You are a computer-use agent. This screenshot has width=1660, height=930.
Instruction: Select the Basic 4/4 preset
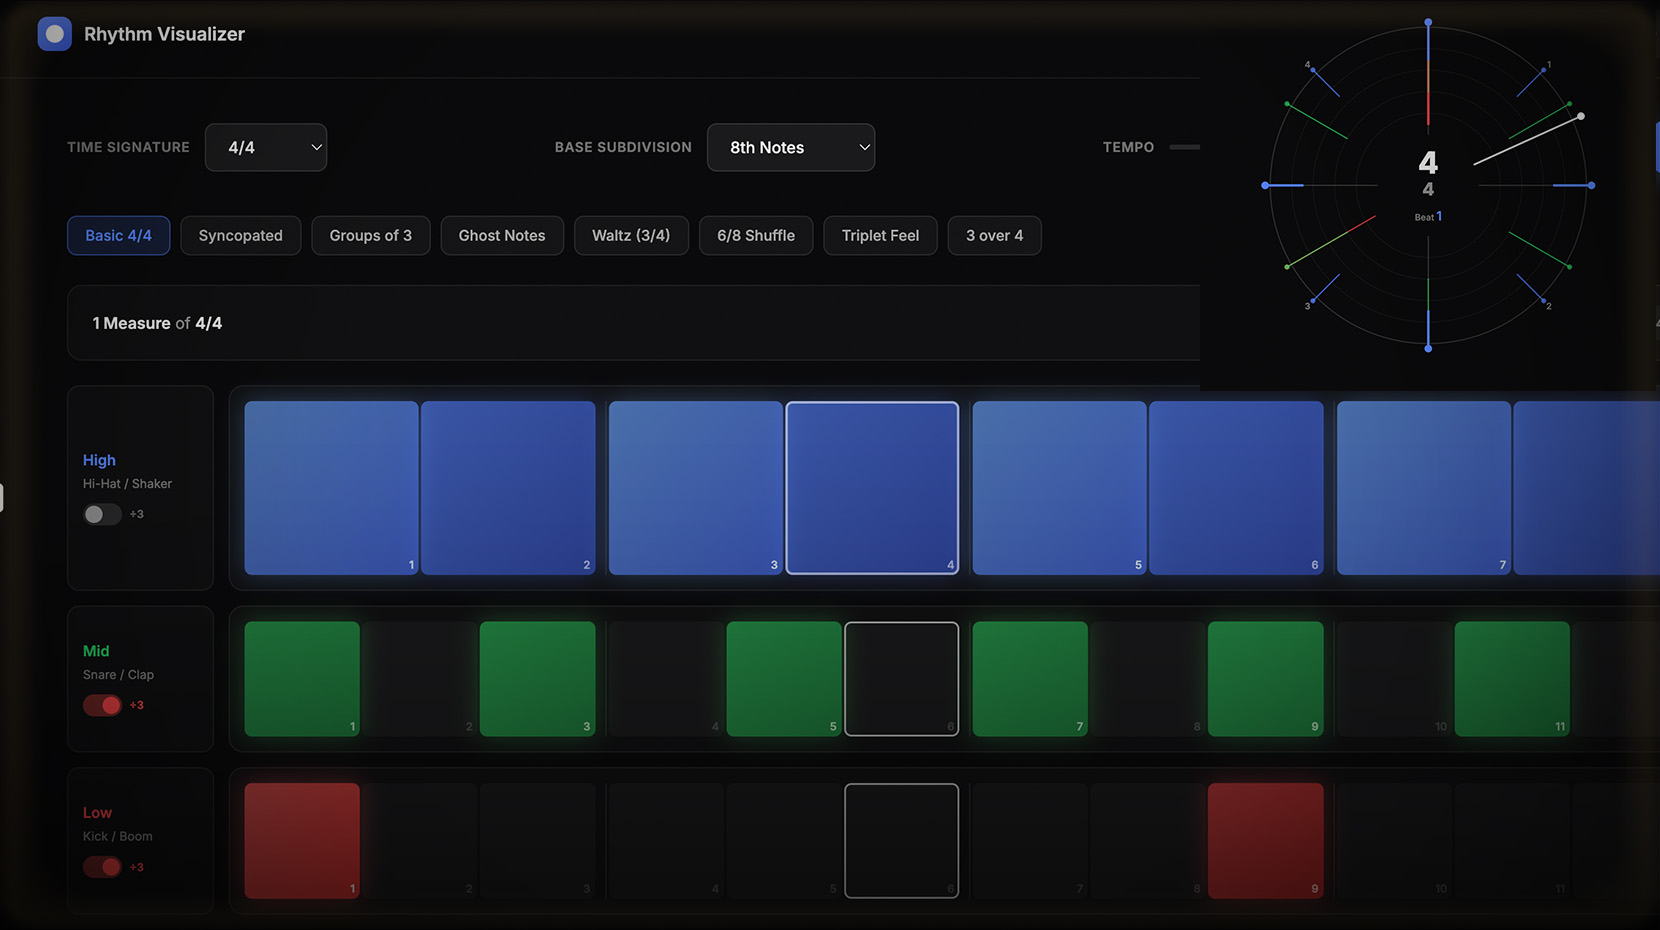118,236
